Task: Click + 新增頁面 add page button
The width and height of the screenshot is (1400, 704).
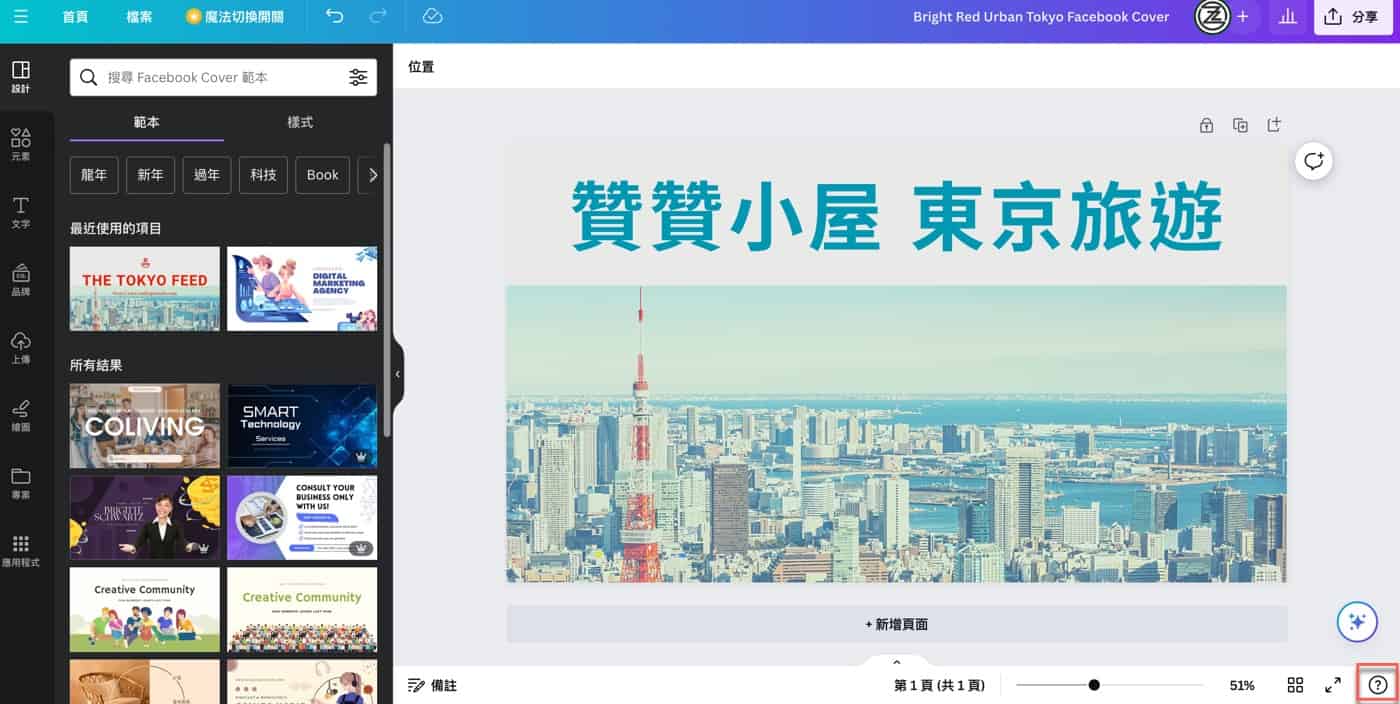Action: click(896, 624)
